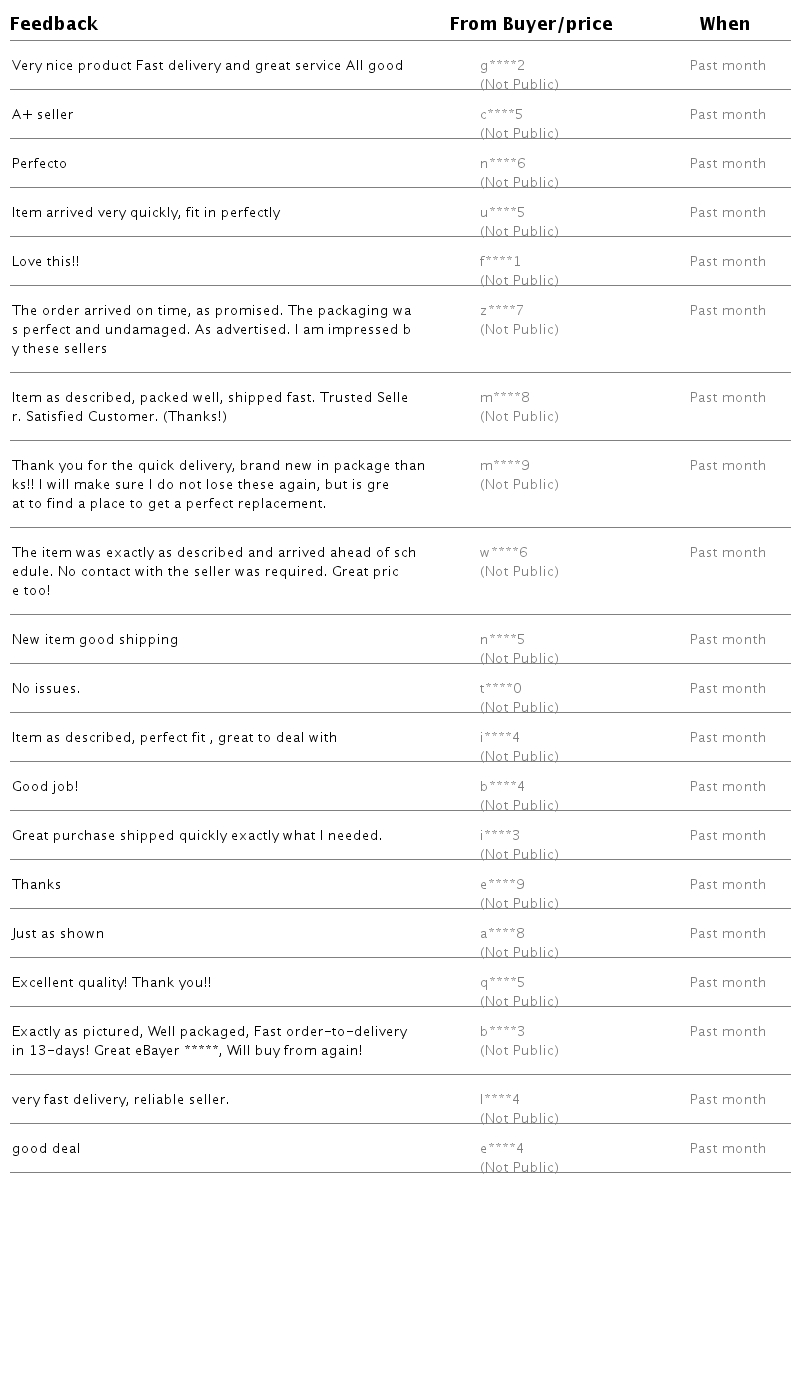This screenshot has height=1396, width=800.
Task: Select buyer g****2 username
Action: pos(502,66)
